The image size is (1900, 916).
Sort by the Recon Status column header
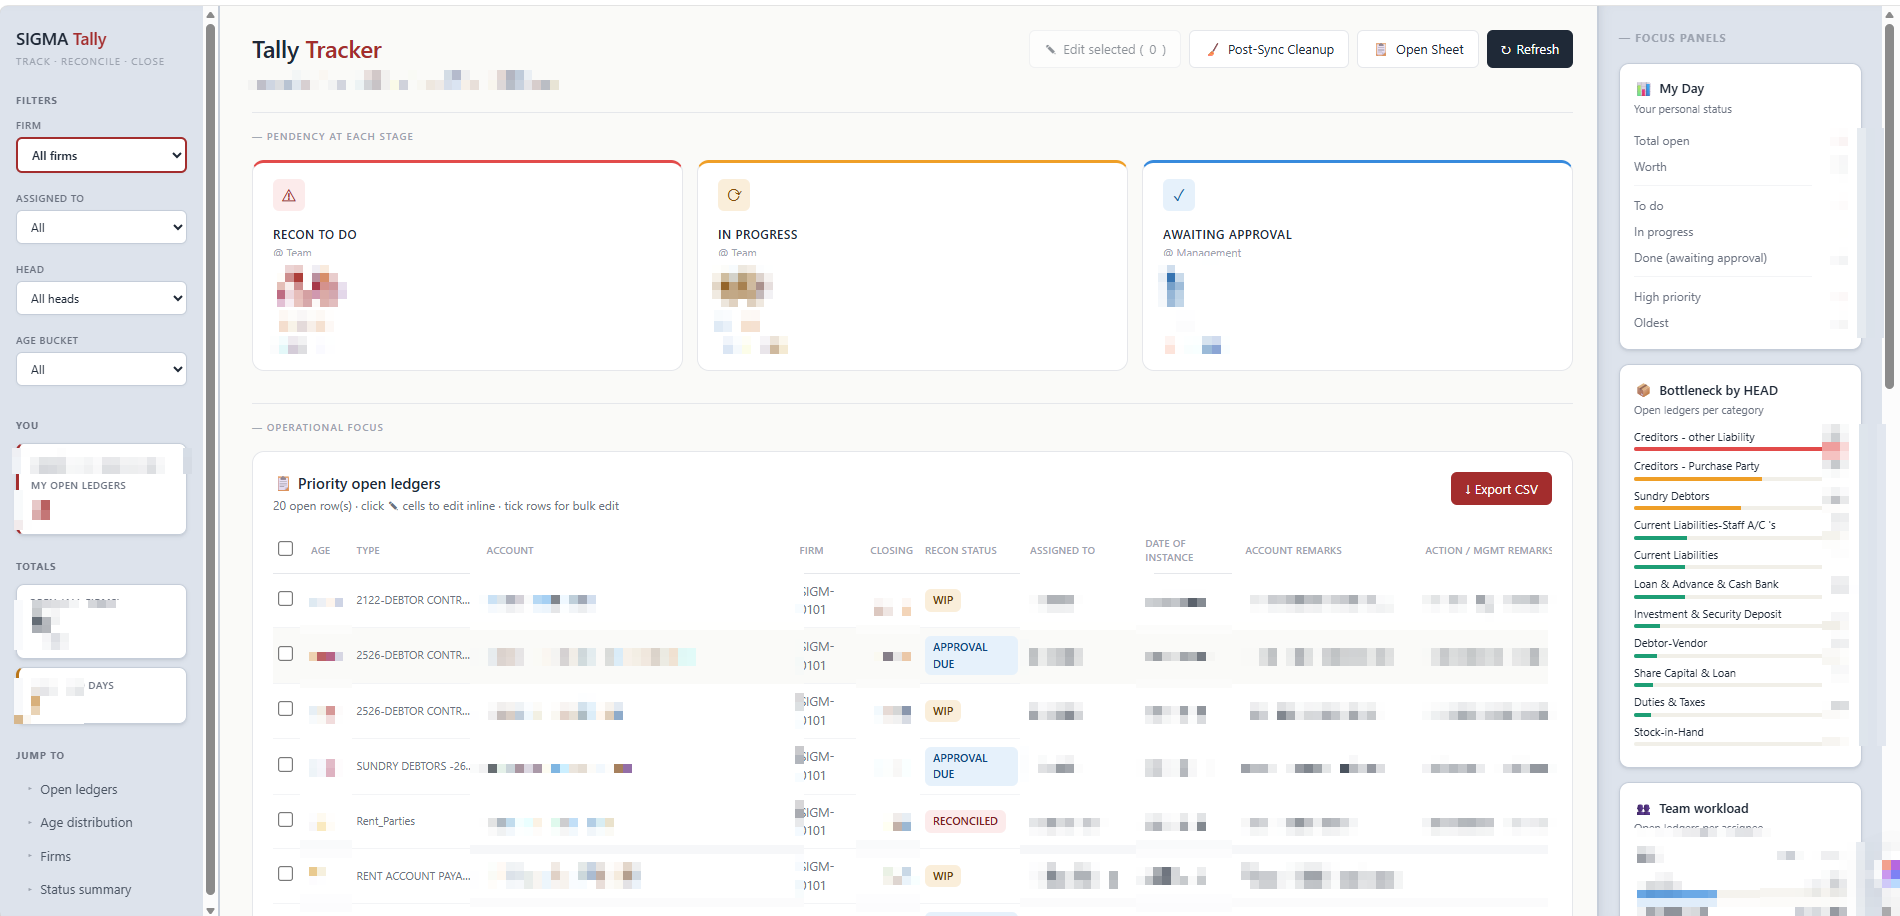pyautogui.click(x=961, y=551)
